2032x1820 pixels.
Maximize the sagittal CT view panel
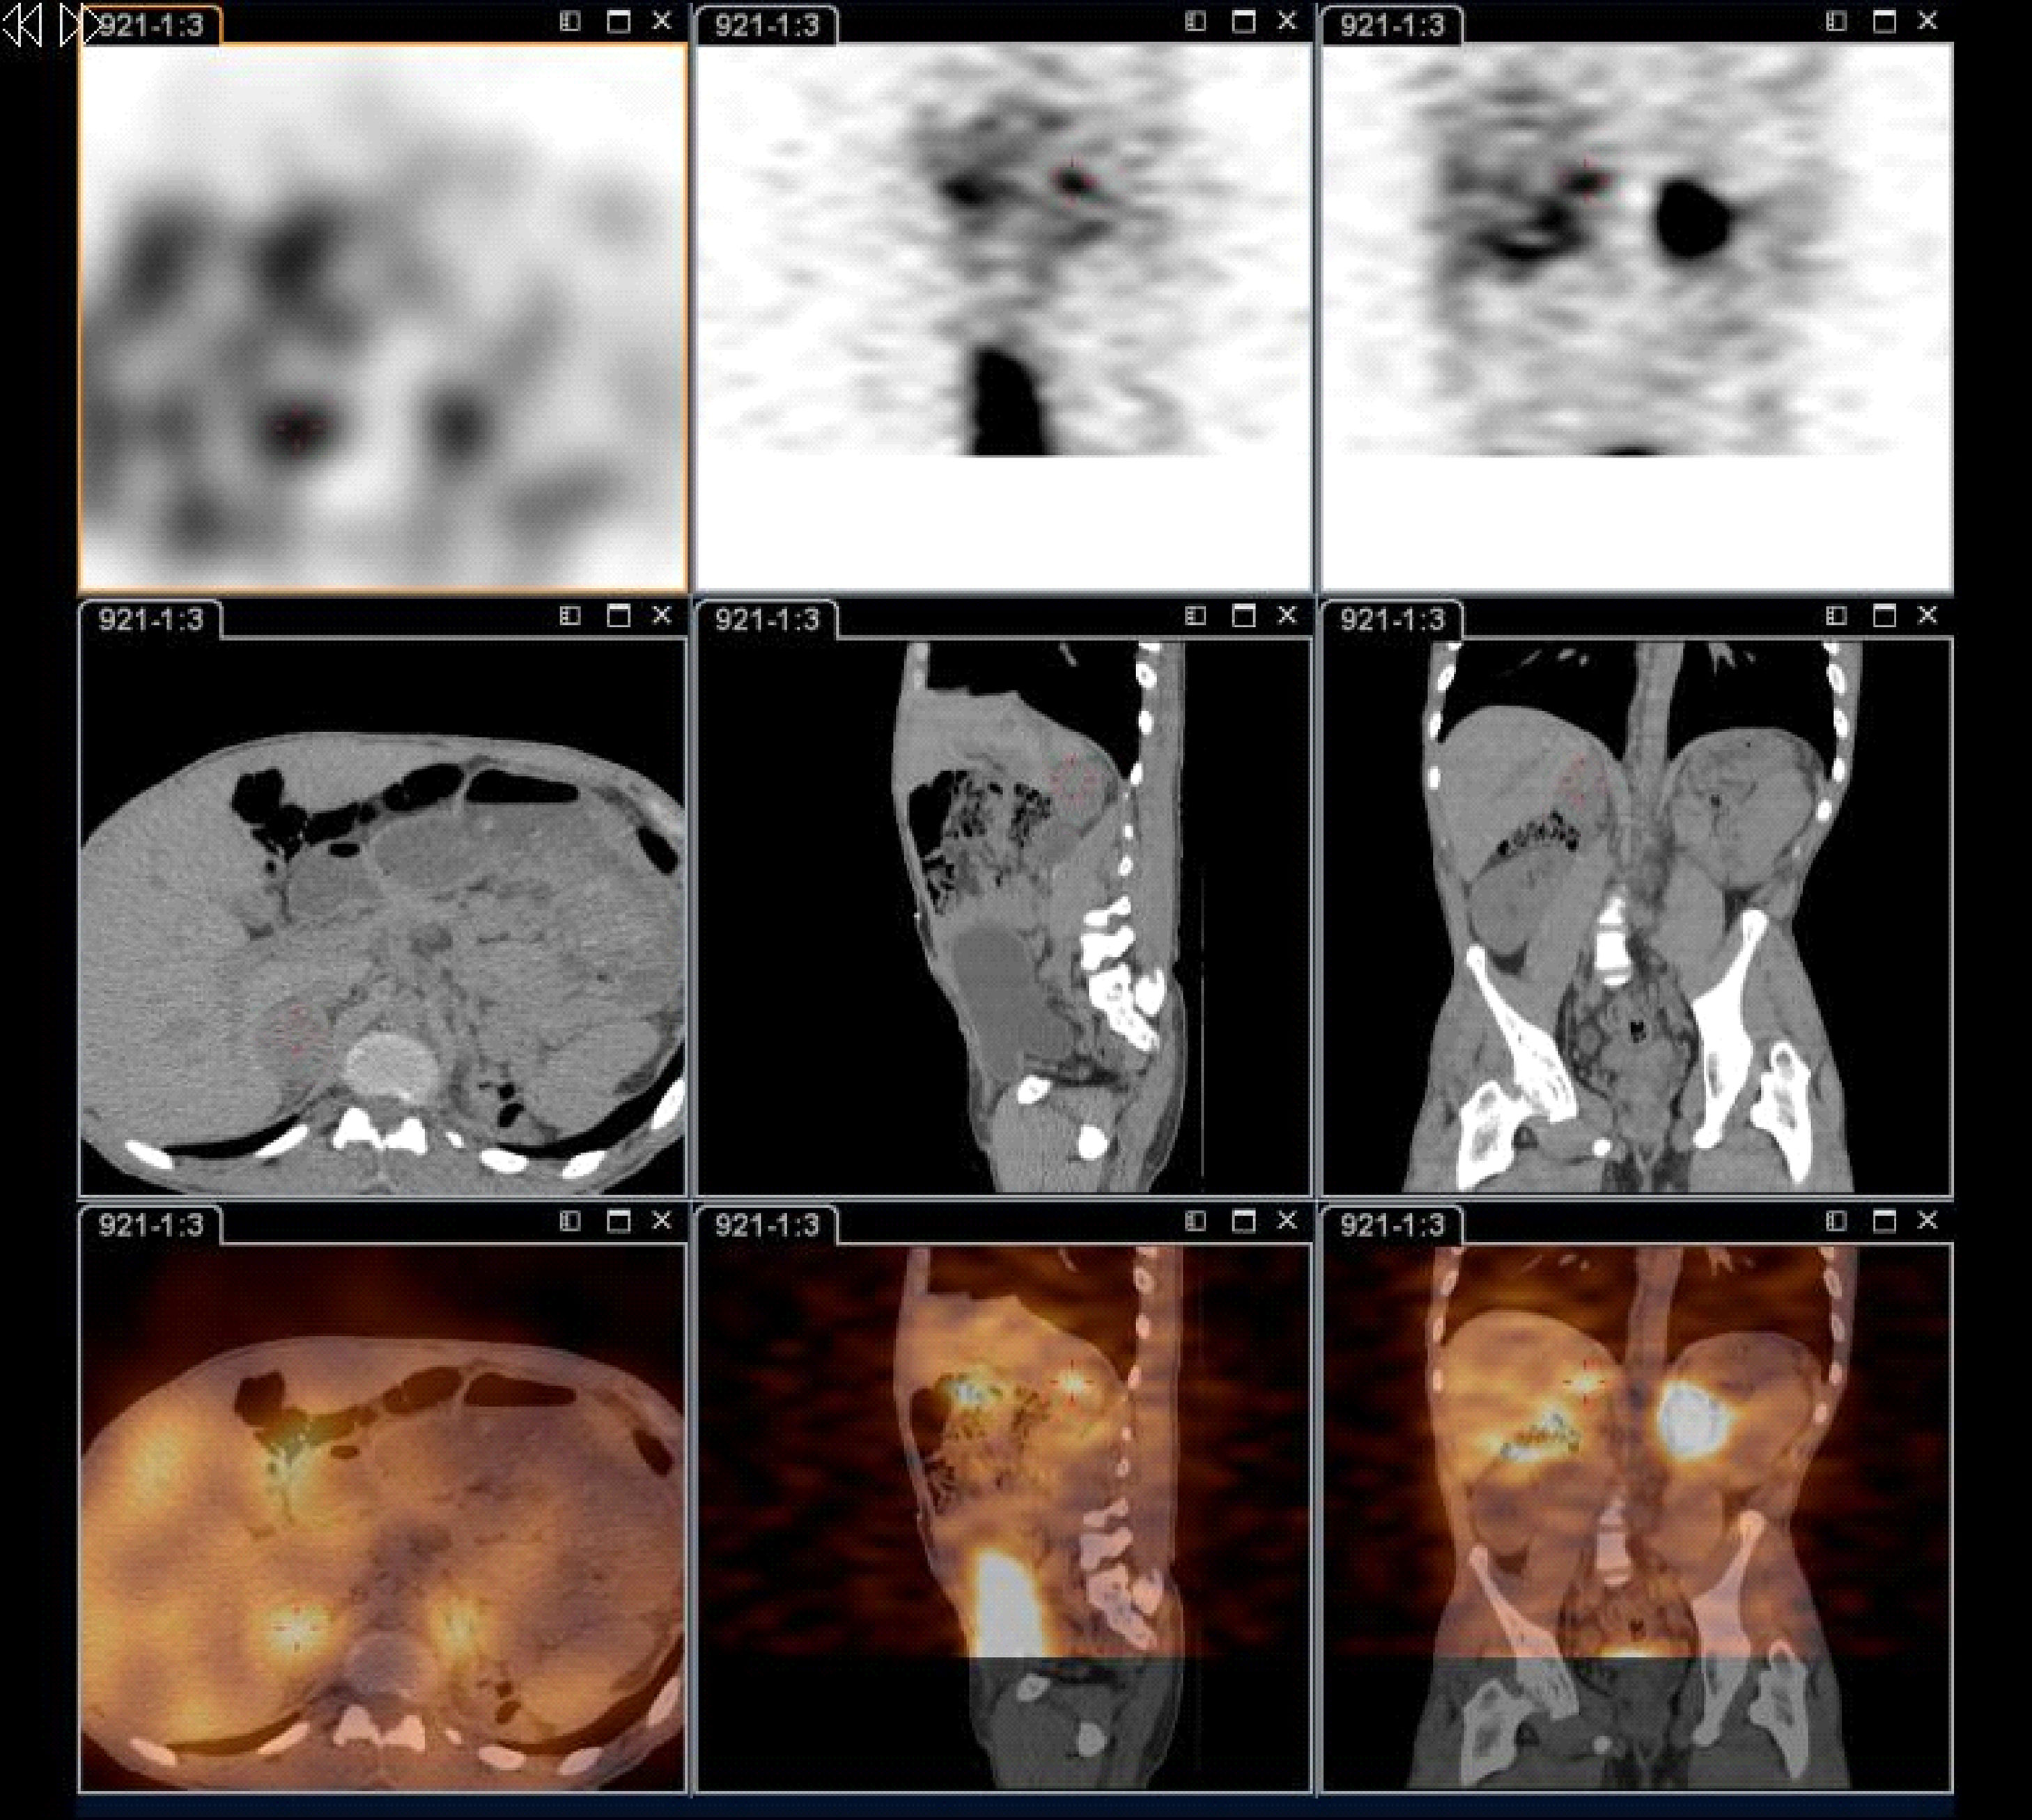click(1243, 616)
